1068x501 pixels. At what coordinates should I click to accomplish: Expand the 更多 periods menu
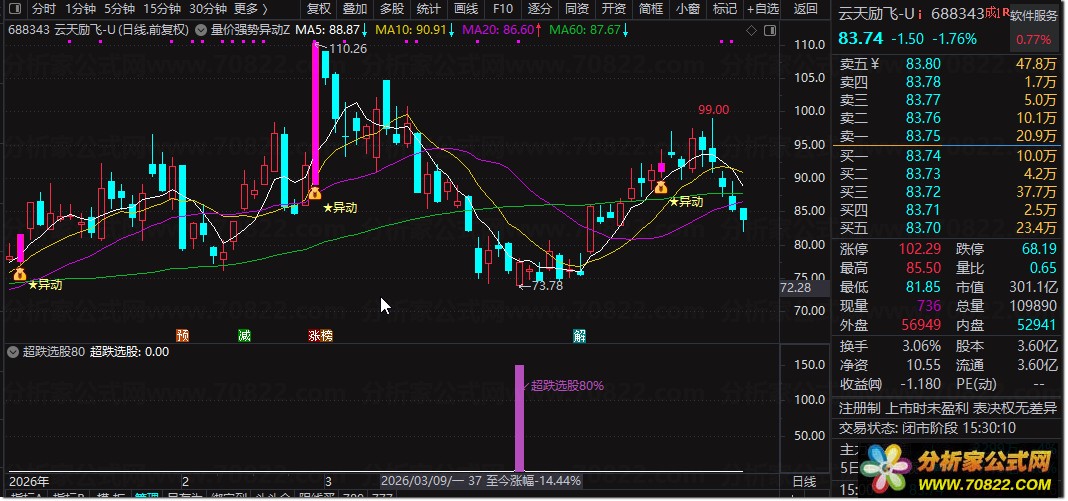pyautogui.click(x=251, y=9)
